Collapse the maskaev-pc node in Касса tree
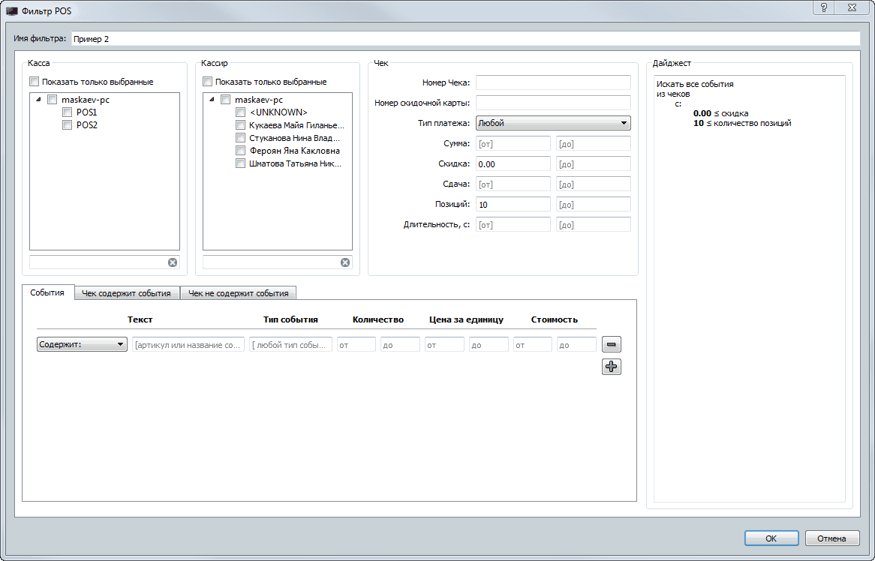This screenshot has width=875, height=561. pyautogui.click(x=38, y=100)
